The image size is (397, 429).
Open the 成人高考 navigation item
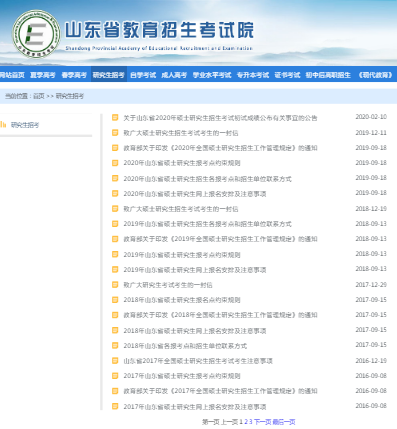coord(174,75)
